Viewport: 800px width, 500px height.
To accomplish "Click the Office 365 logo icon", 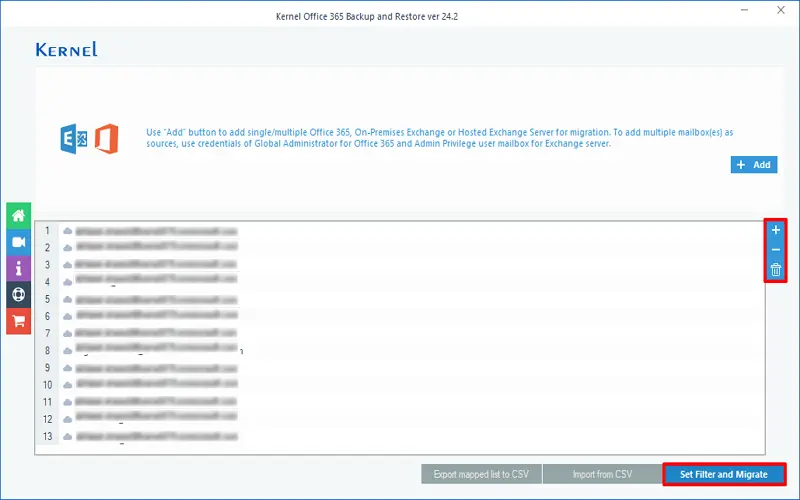I will pos(107,138).
